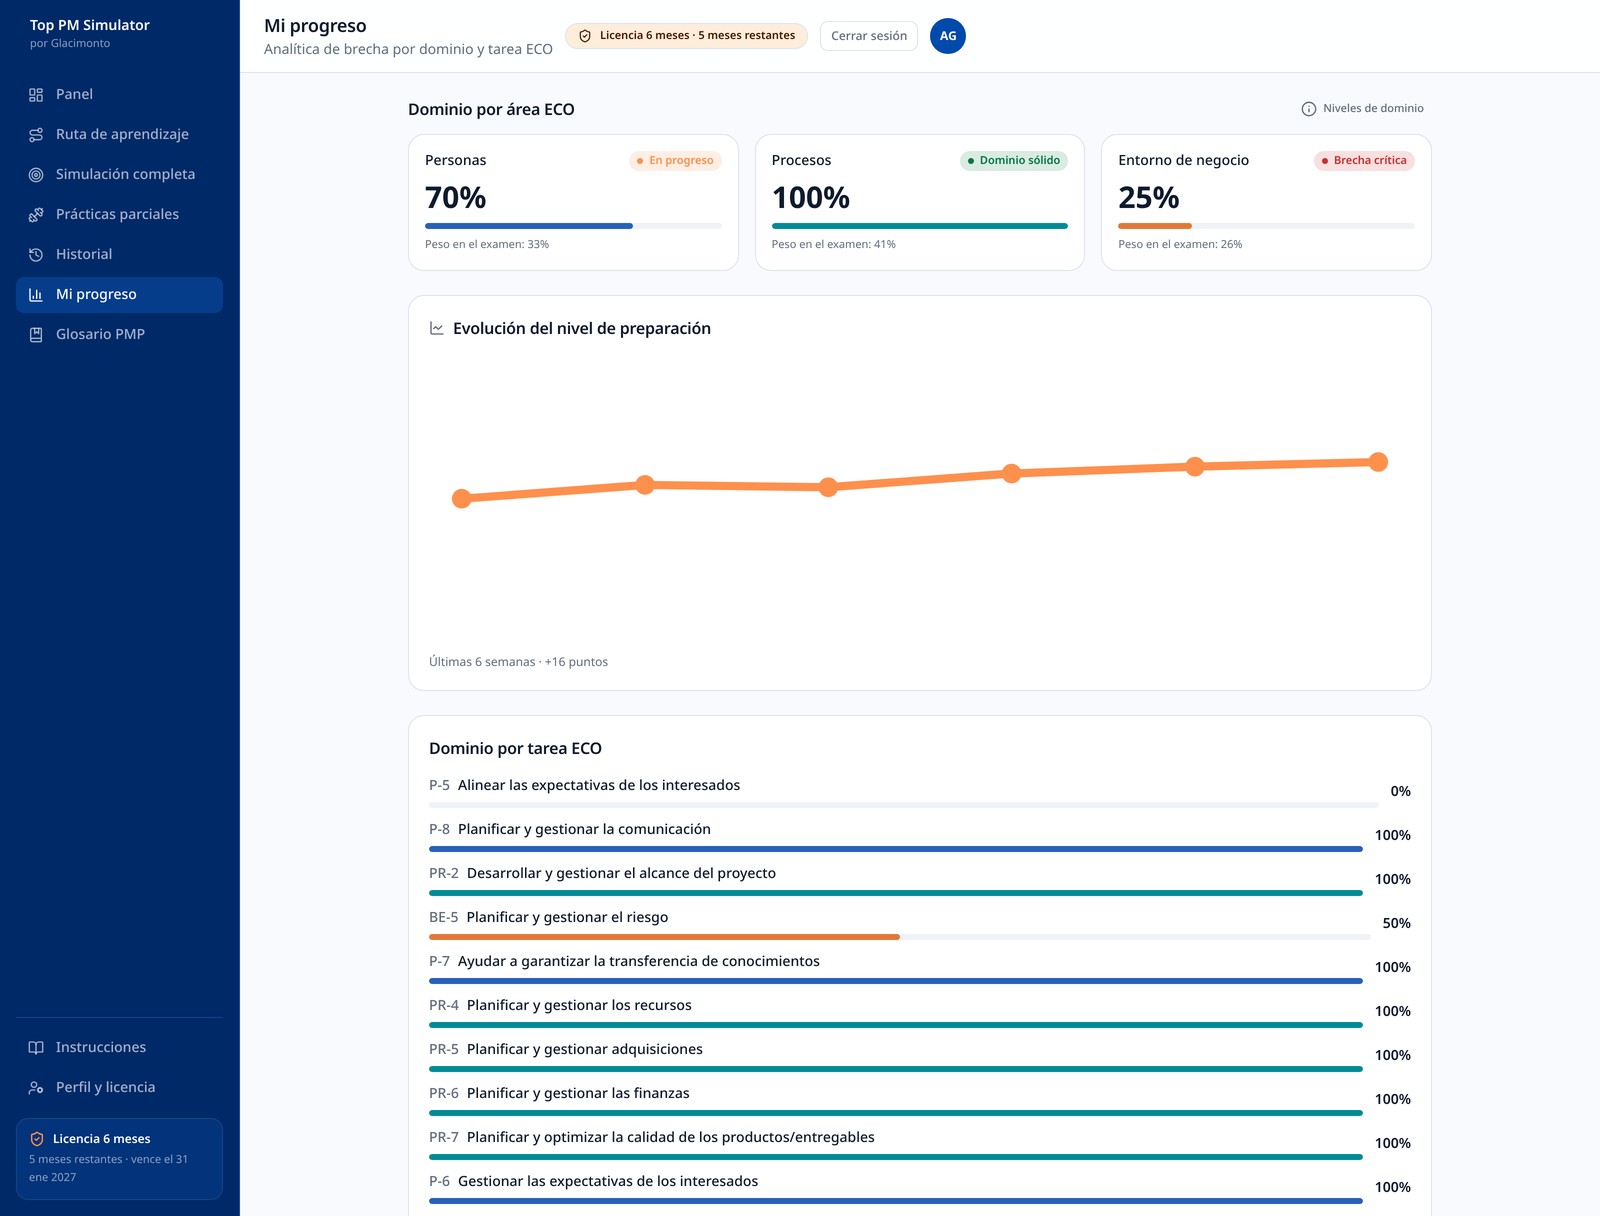Click "Planificar y gestionar la comunicación" task
The height and width of the screenshot is (1216, 1600).
point(584,830)
